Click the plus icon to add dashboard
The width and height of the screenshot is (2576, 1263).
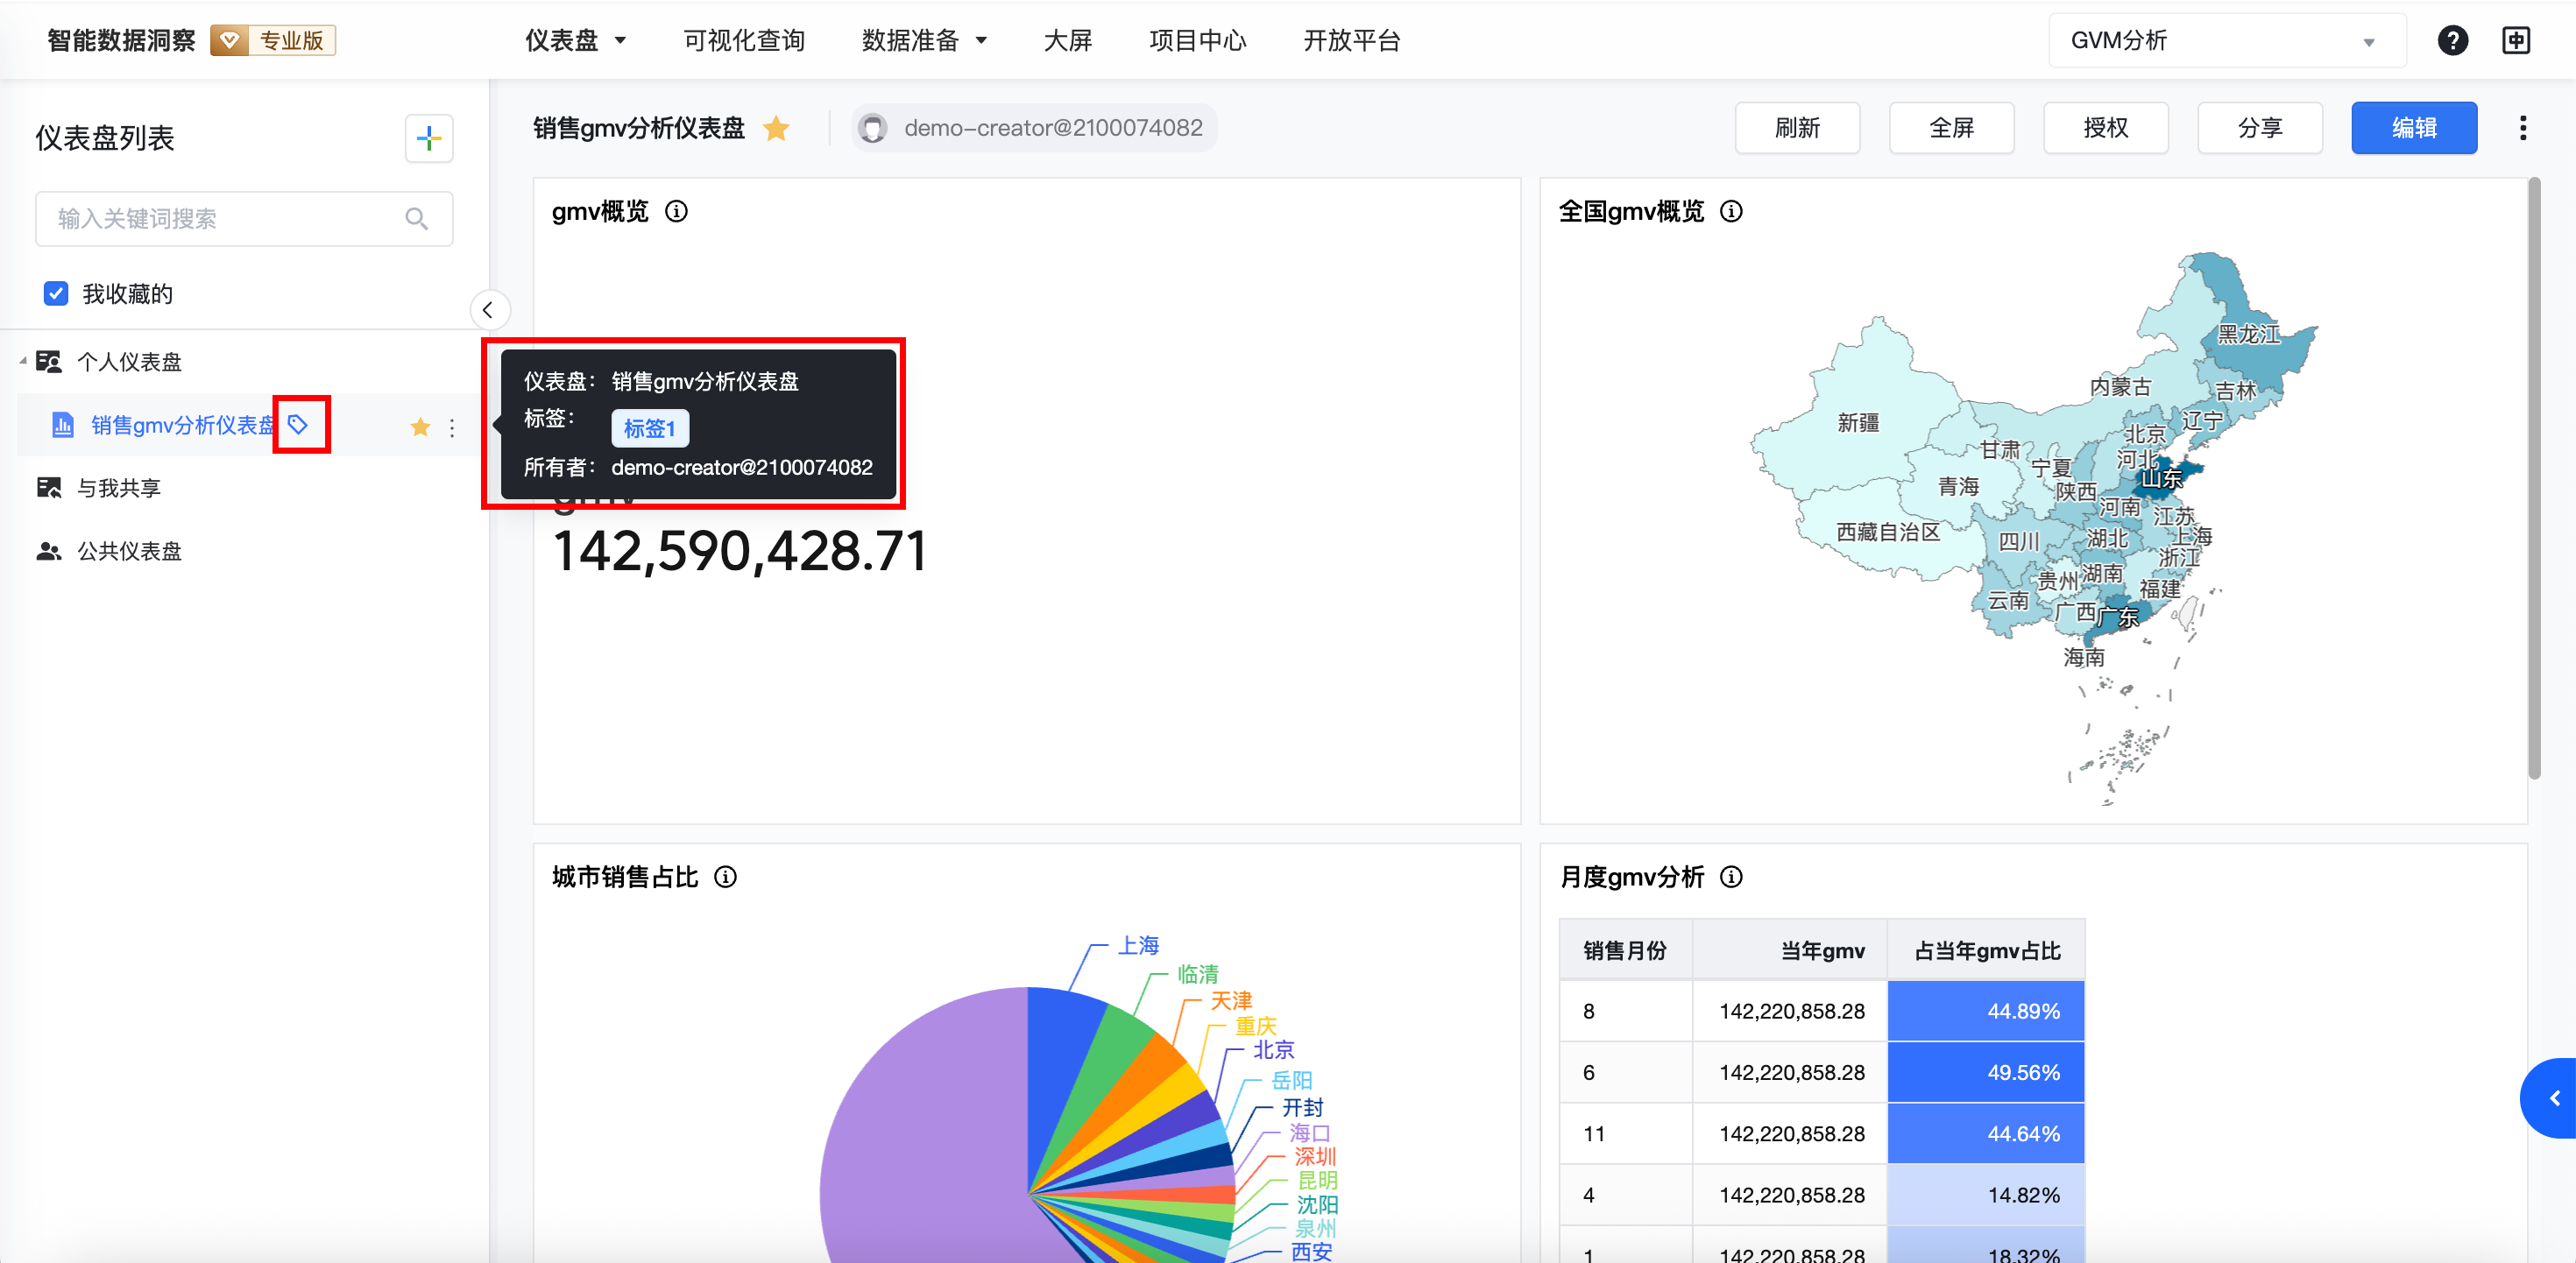[429, 138]
